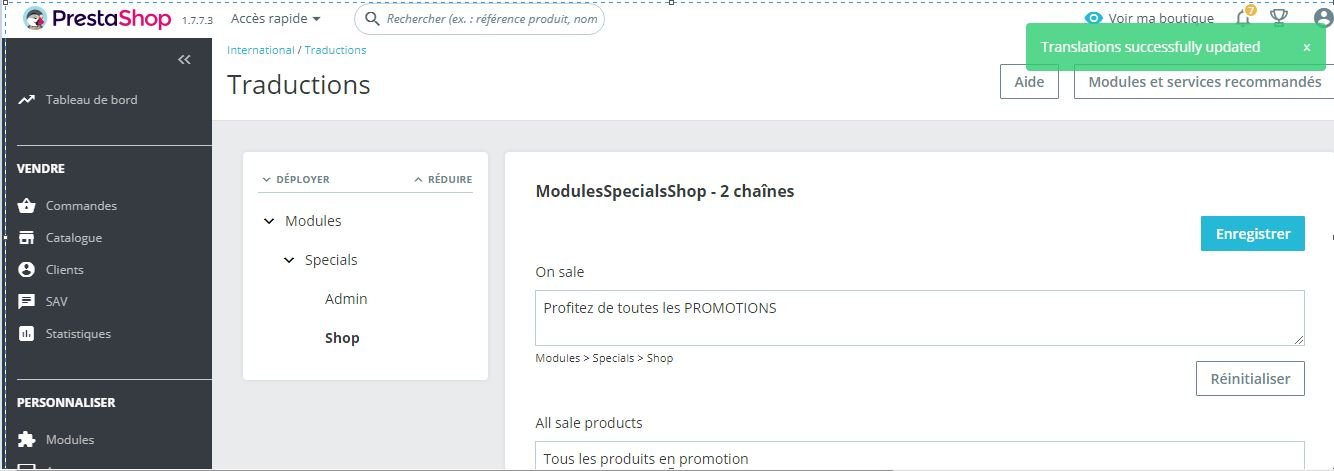Open the user profile avatar icon

[x=1323, y=18]
